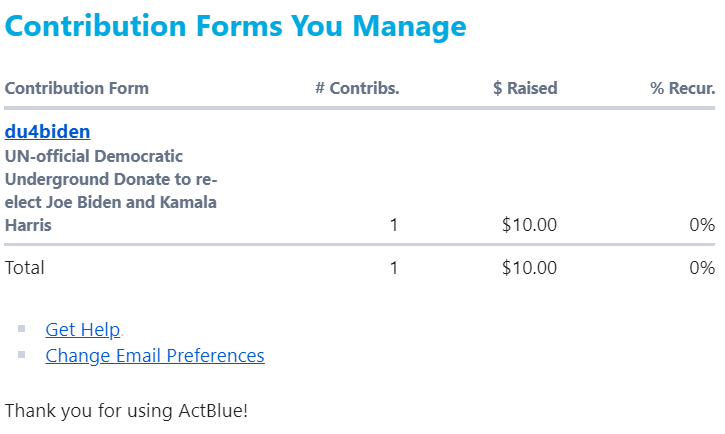The height and width of the screenshot is (434, 725).
Task: Click the Thank you for using ActBlue text
Action: (x=126, y=410)
